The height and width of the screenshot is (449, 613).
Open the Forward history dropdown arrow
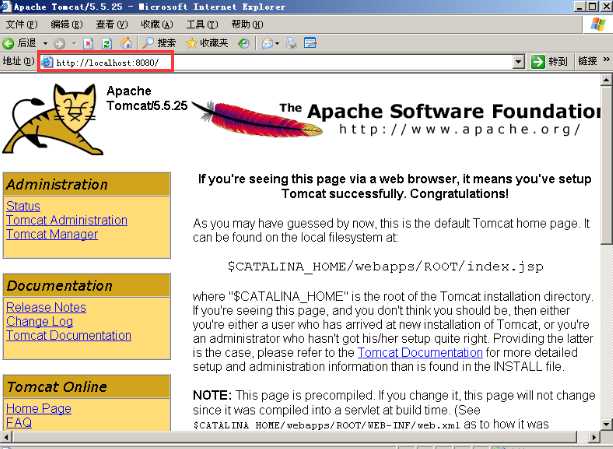73,43
